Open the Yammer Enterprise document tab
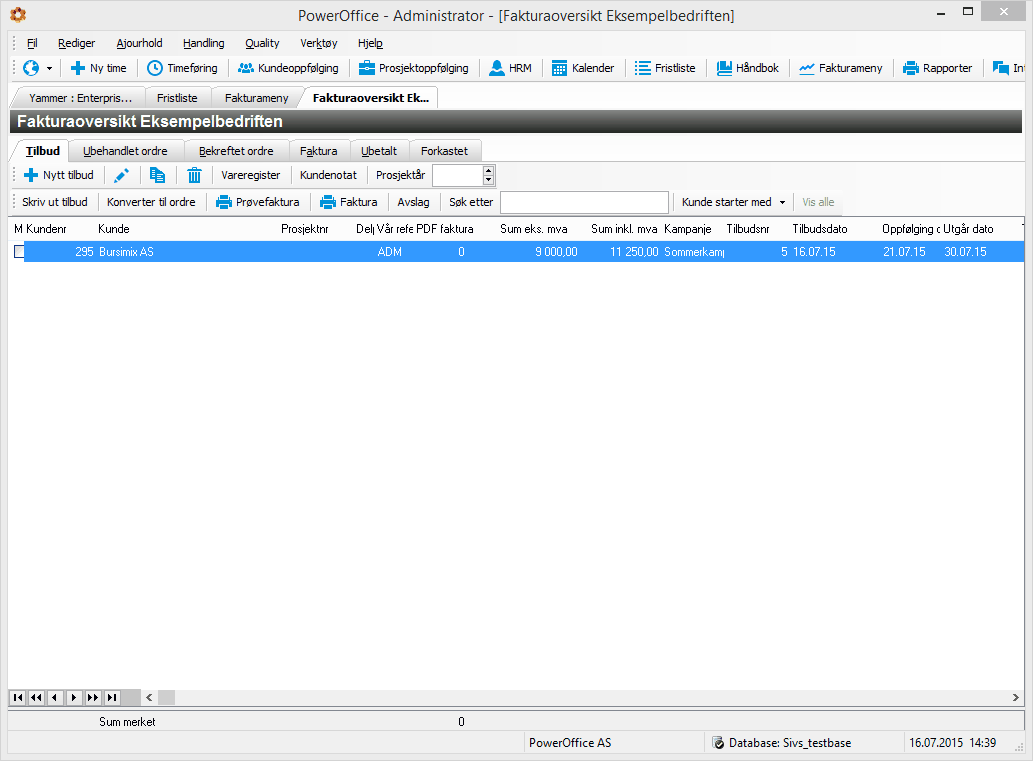 (x=80, y=98)
